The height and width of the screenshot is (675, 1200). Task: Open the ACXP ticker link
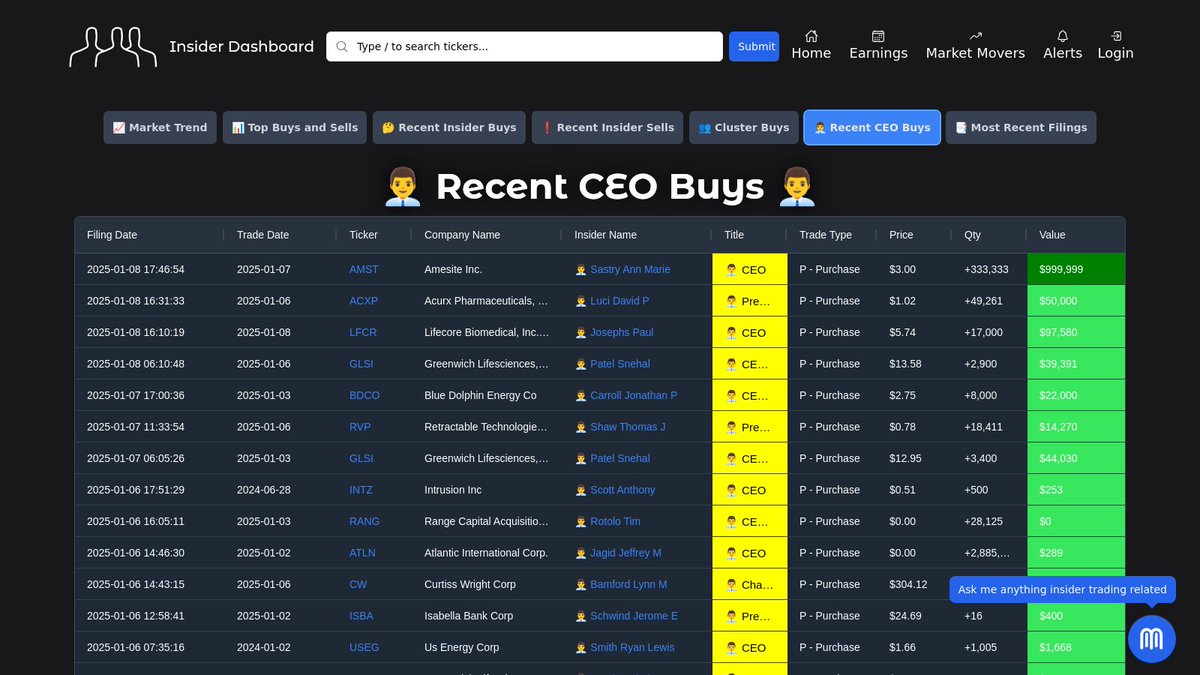pyautogui.click(x=363, y=301)
